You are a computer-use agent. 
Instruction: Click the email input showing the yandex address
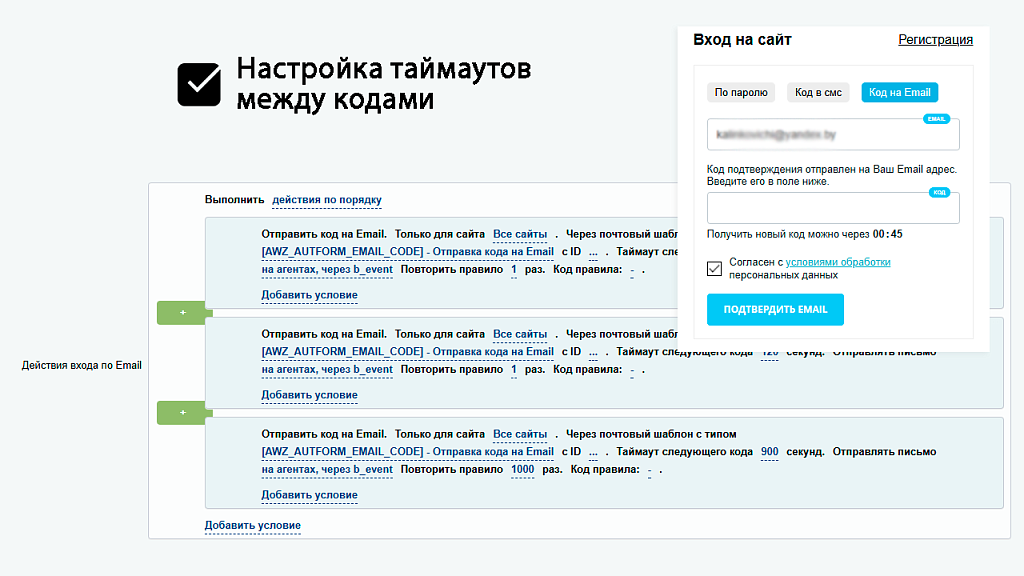(833, 133)
